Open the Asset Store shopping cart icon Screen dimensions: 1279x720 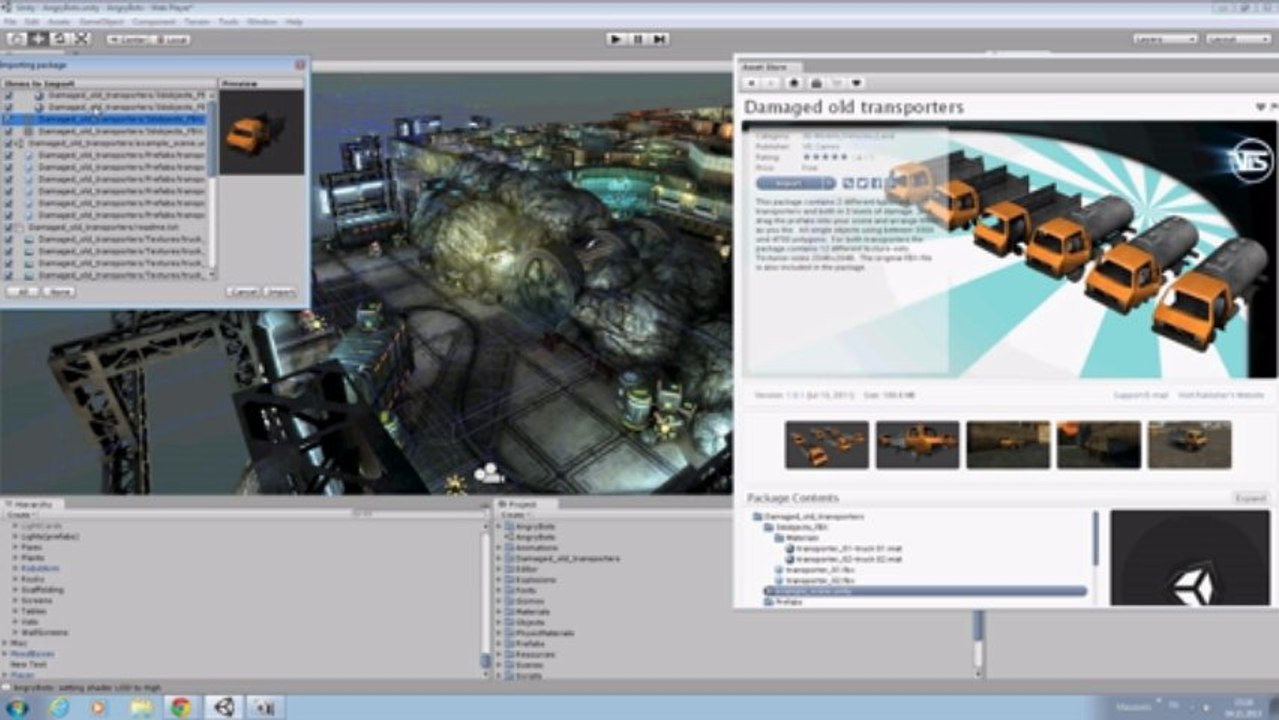(836, 83)
